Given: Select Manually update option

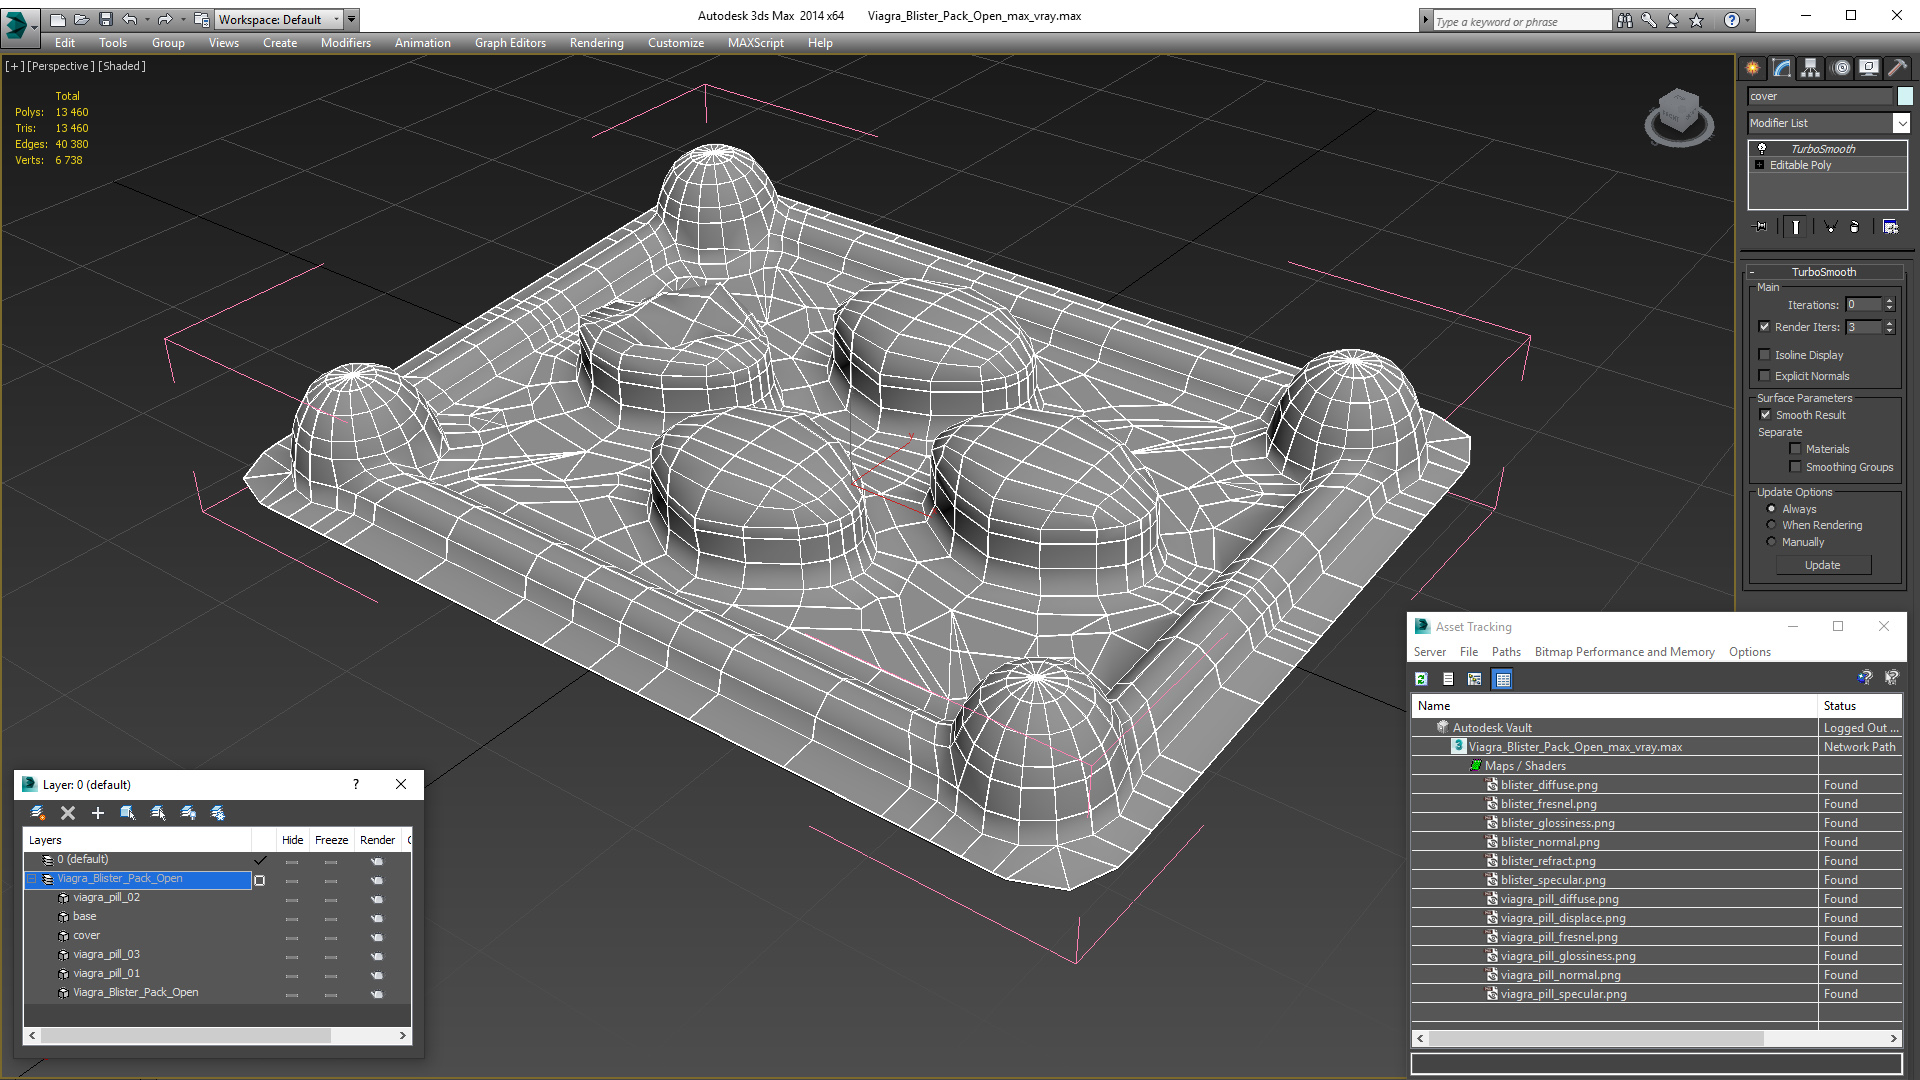Looking at the screenshot, I should pyautogui.click(x=1771, y=542).
